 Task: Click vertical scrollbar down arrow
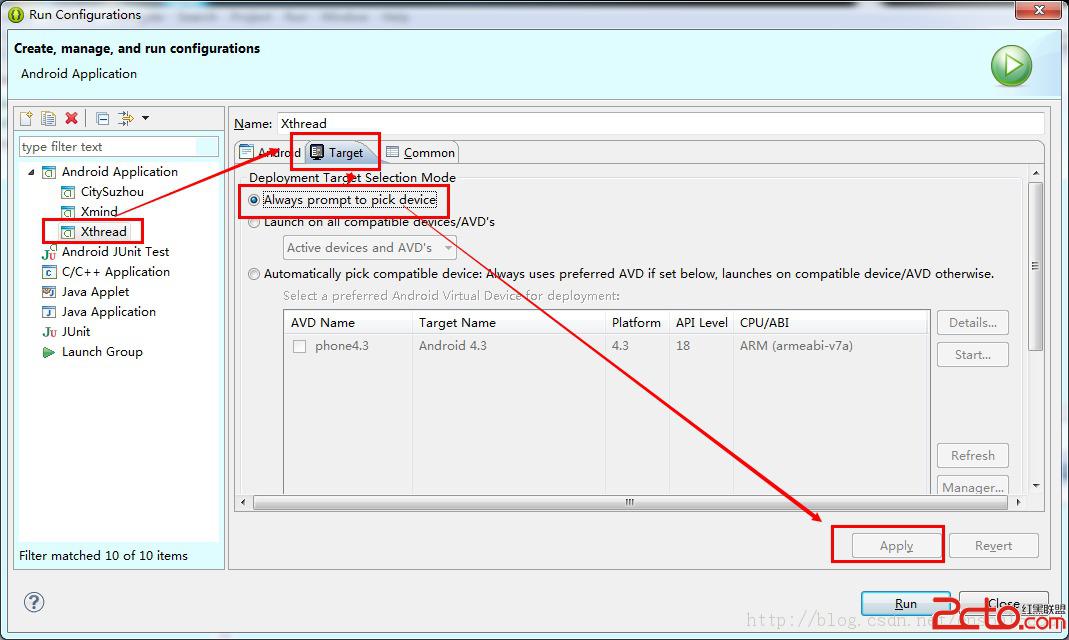coord(1036,486)
